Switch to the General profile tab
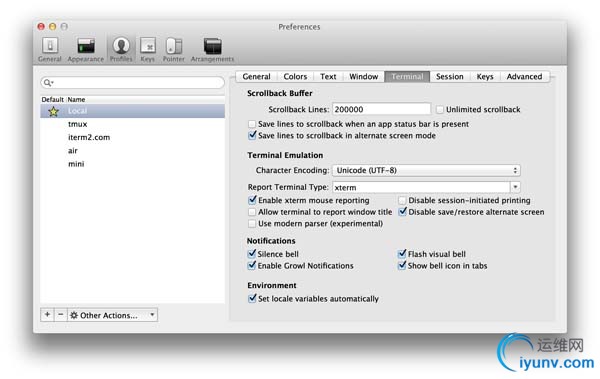 point(256,77)
